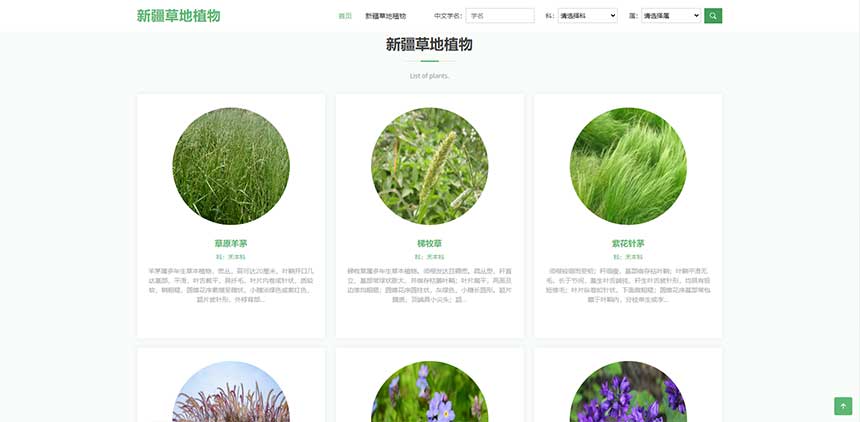Open the 属 (genus) dropdown
This screenshot has width=860, height=422.
[x=671, y=16]
